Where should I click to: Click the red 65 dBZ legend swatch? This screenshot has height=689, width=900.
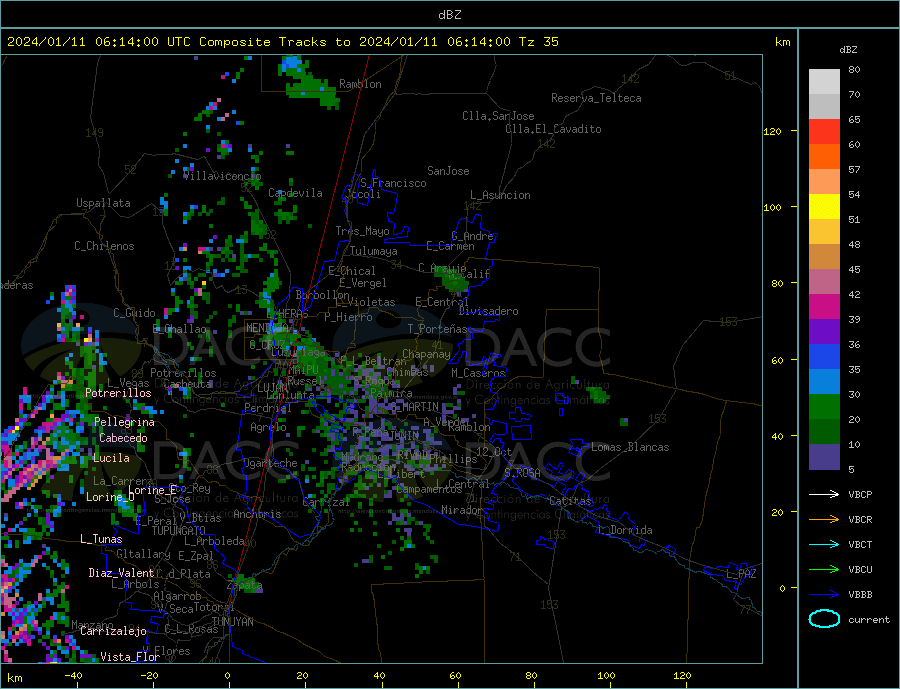[x=824, y=131]
